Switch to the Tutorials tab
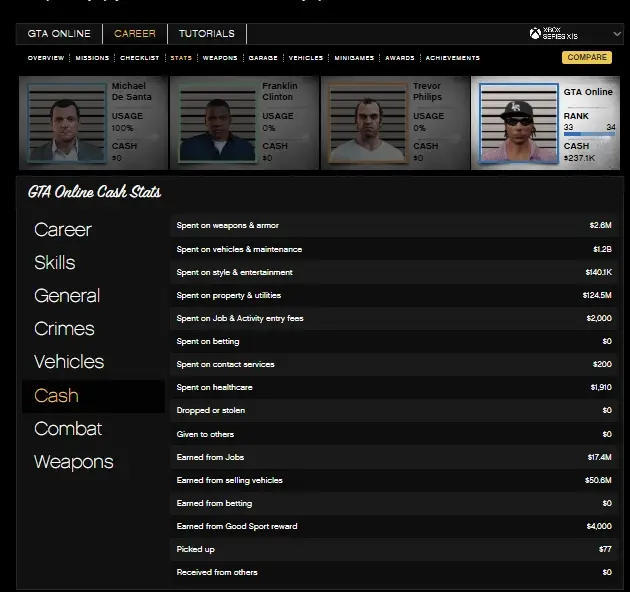This screenshot has width=630, height=592. tap(206, 34)
